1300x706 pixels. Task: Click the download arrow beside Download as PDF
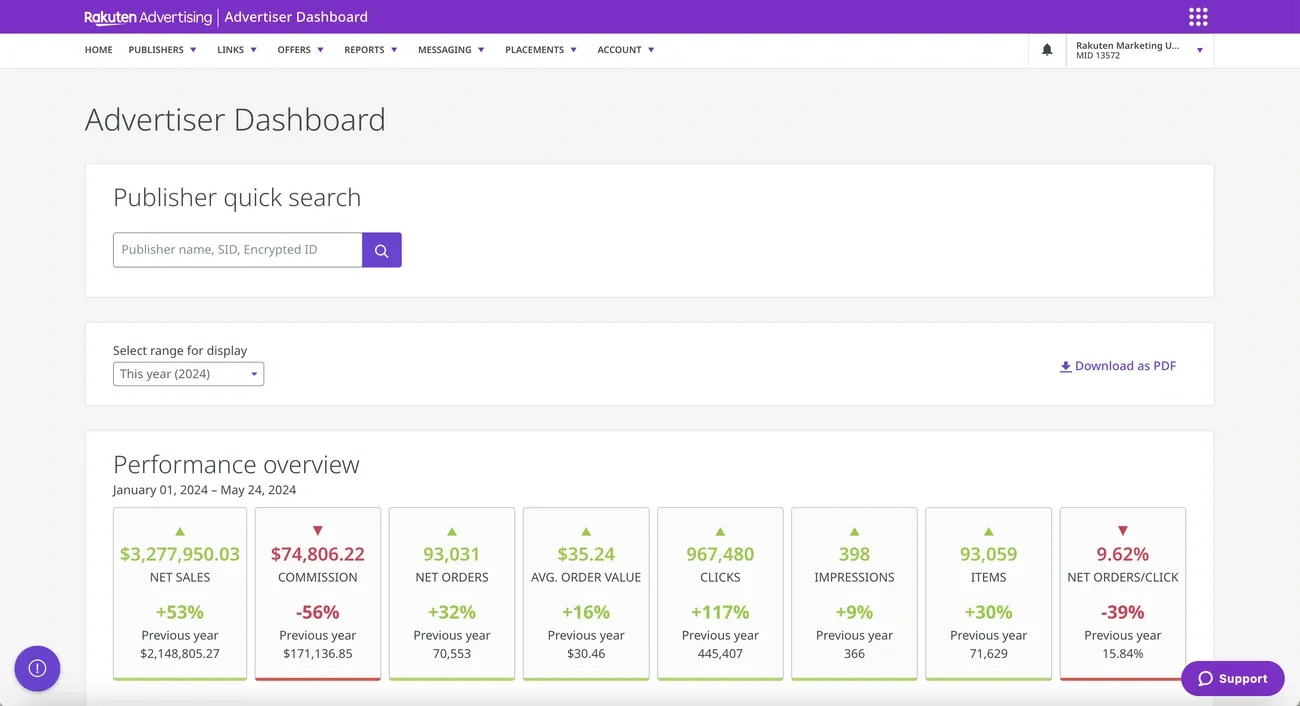1065,366
